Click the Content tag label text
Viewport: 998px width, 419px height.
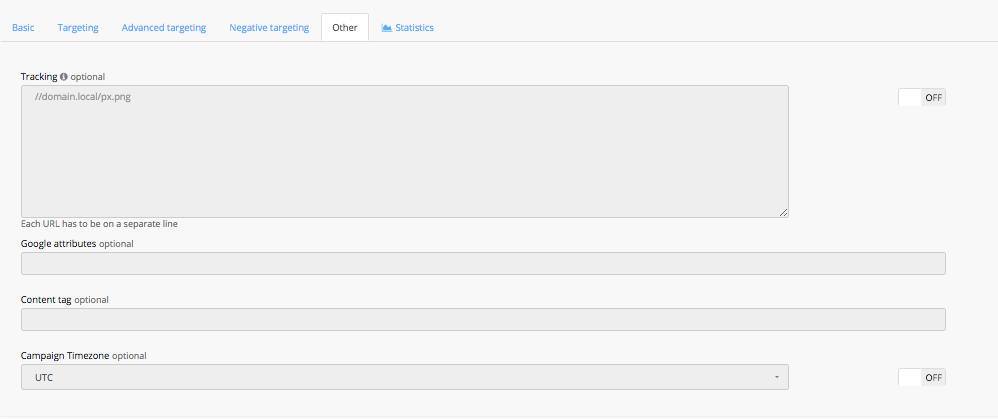[x=46, y=299]
